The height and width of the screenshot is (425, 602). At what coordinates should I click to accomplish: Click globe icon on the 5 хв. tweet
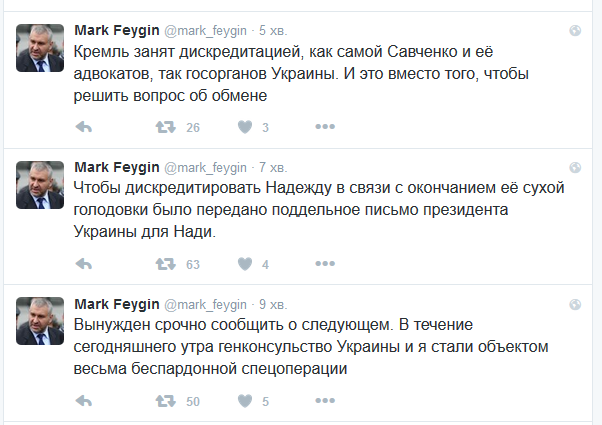[575, 30]
